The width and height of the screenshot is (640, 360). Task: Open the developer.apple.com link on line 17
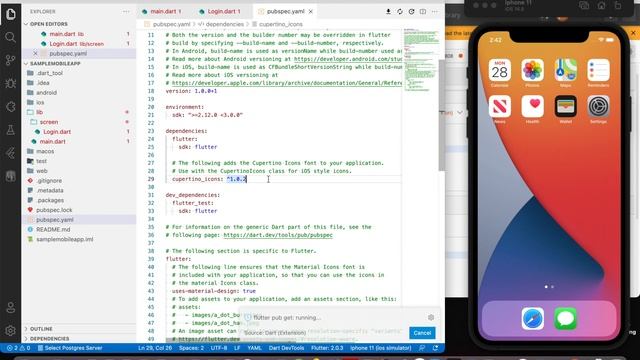pos(287,83)
